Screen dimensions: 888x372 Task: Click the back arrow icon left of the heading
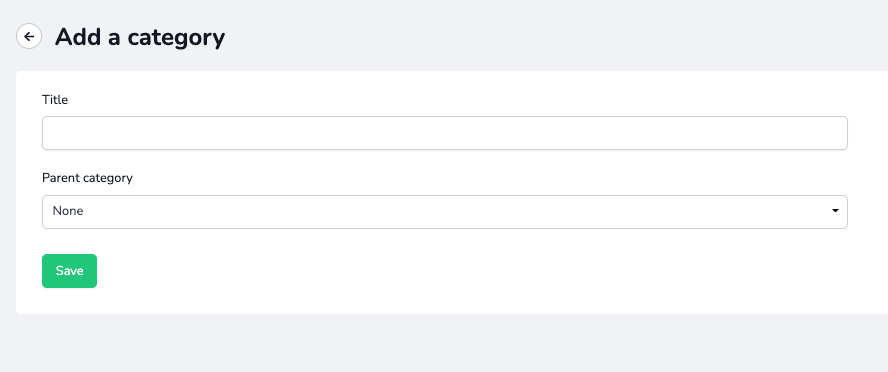click(29, 36)
